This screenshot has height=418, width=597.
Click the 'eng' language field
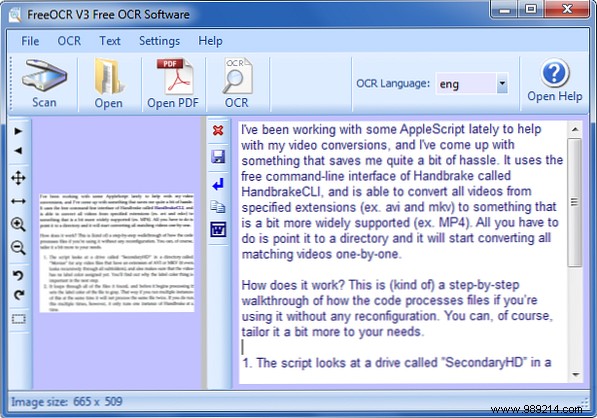tap(466, 83)
